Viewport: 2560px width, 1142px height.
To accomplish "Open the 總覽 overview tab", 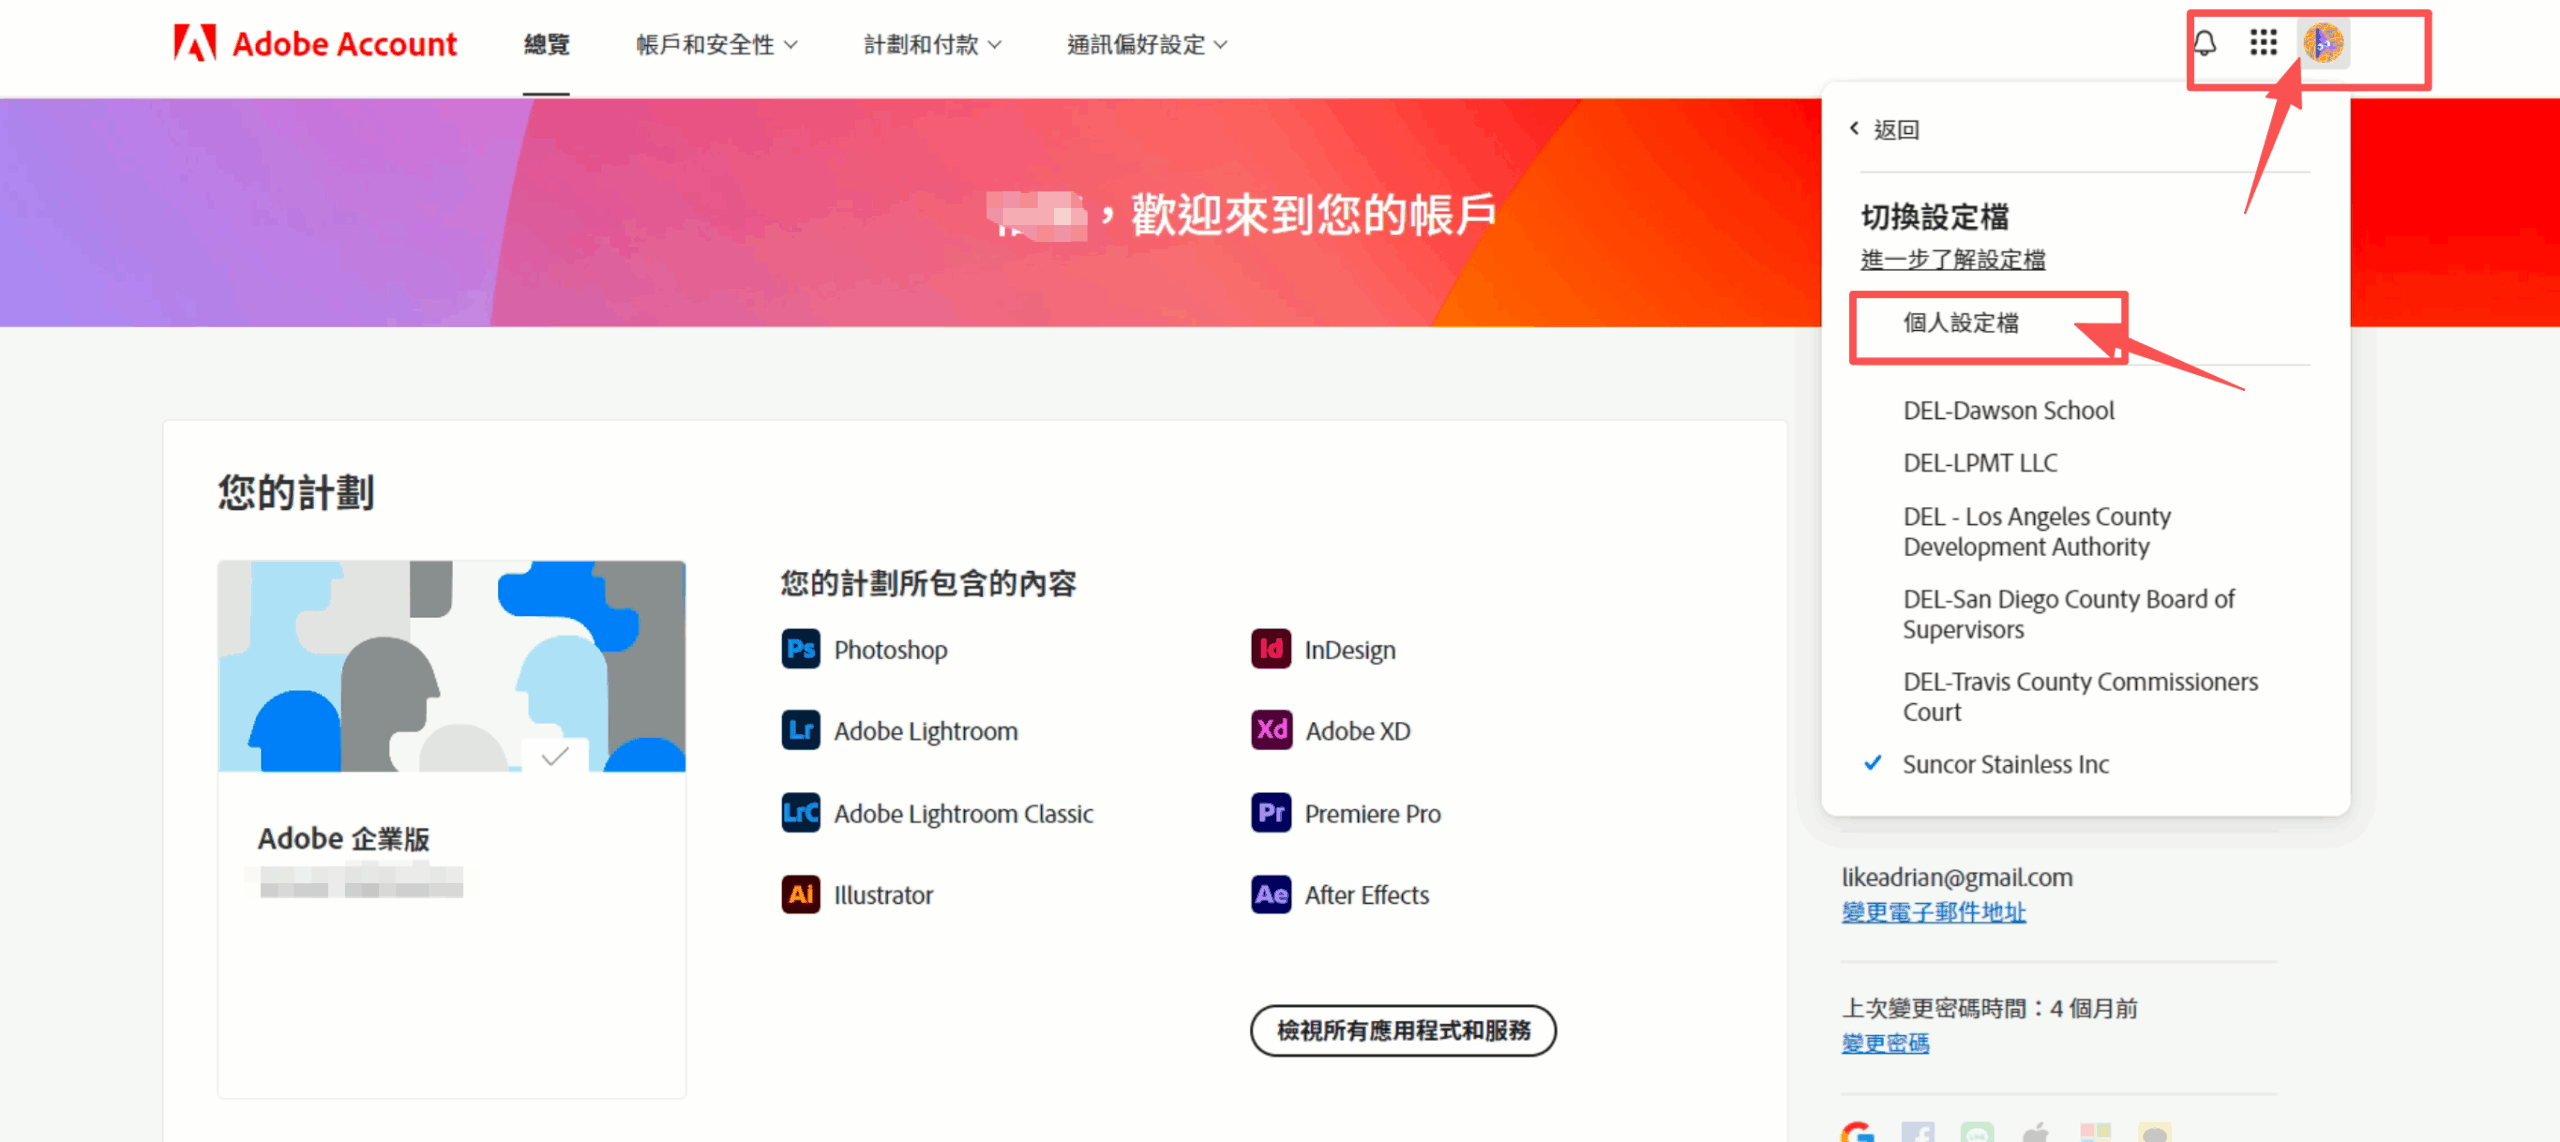I will coord(546,44).
